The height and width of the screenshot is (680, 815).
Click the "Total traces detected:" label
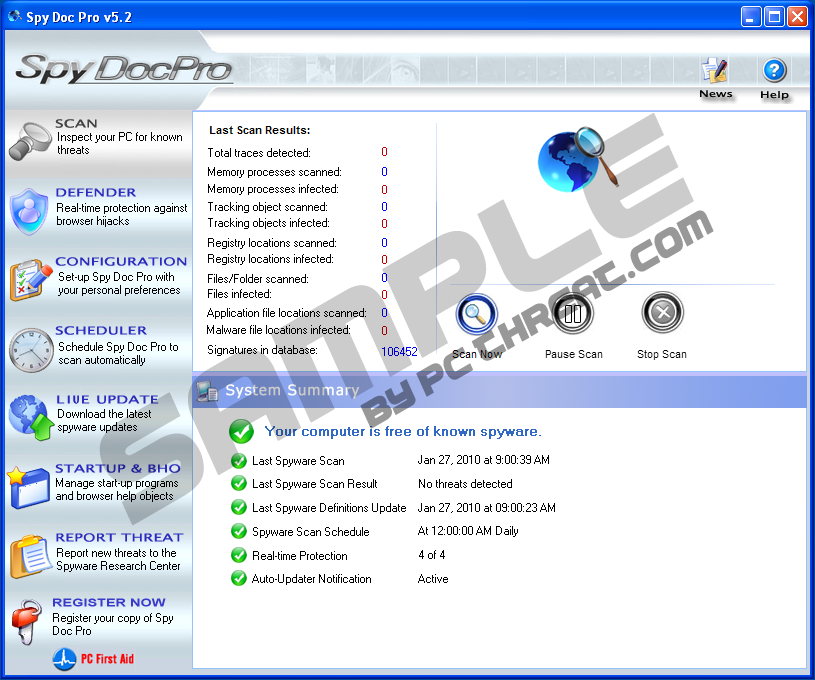(259, 153)
